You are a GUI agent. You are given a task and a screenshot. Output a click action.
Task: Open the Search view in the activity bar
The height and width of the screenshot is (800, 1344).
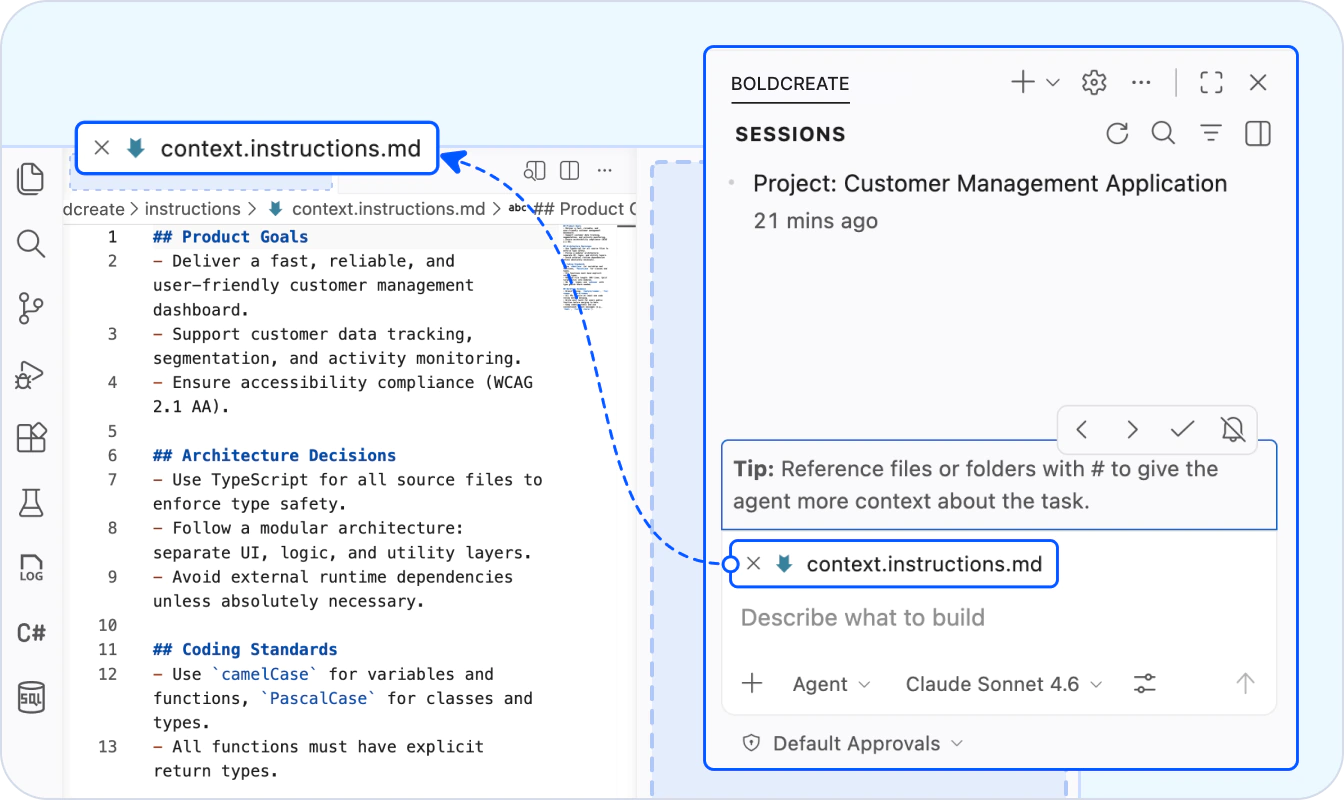(x=31, y=243)
